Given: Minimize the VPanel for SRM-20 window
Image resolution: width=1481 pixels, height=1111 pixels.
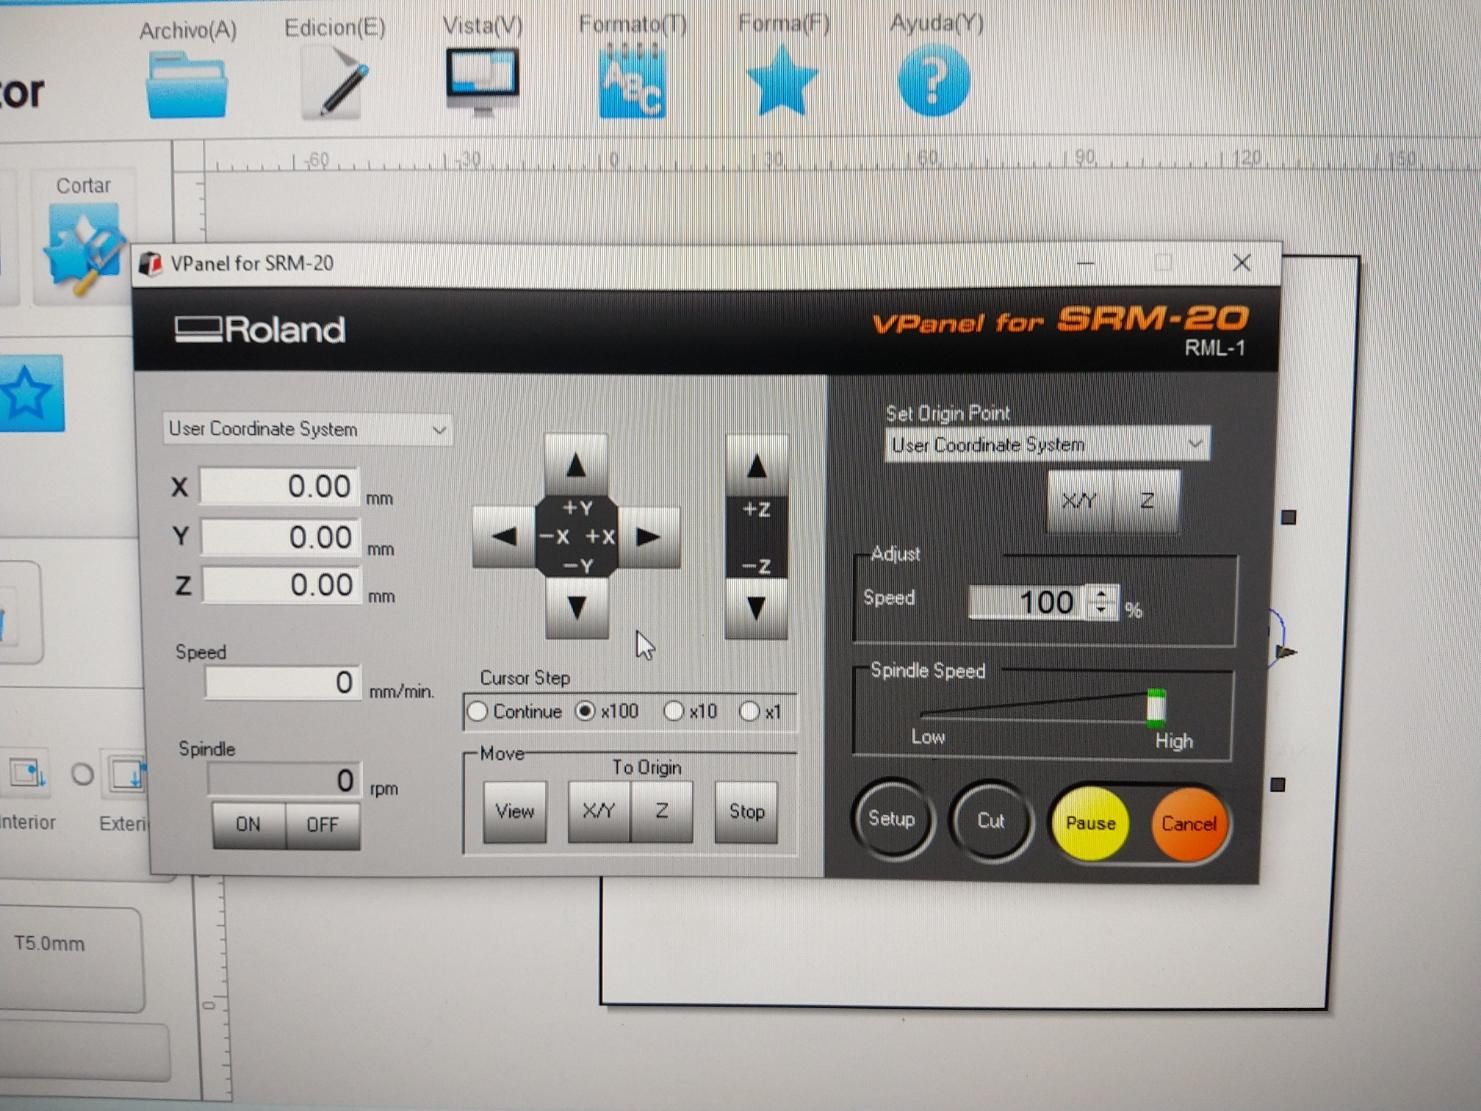Looking at the screenshot, I should [1086, 263].
